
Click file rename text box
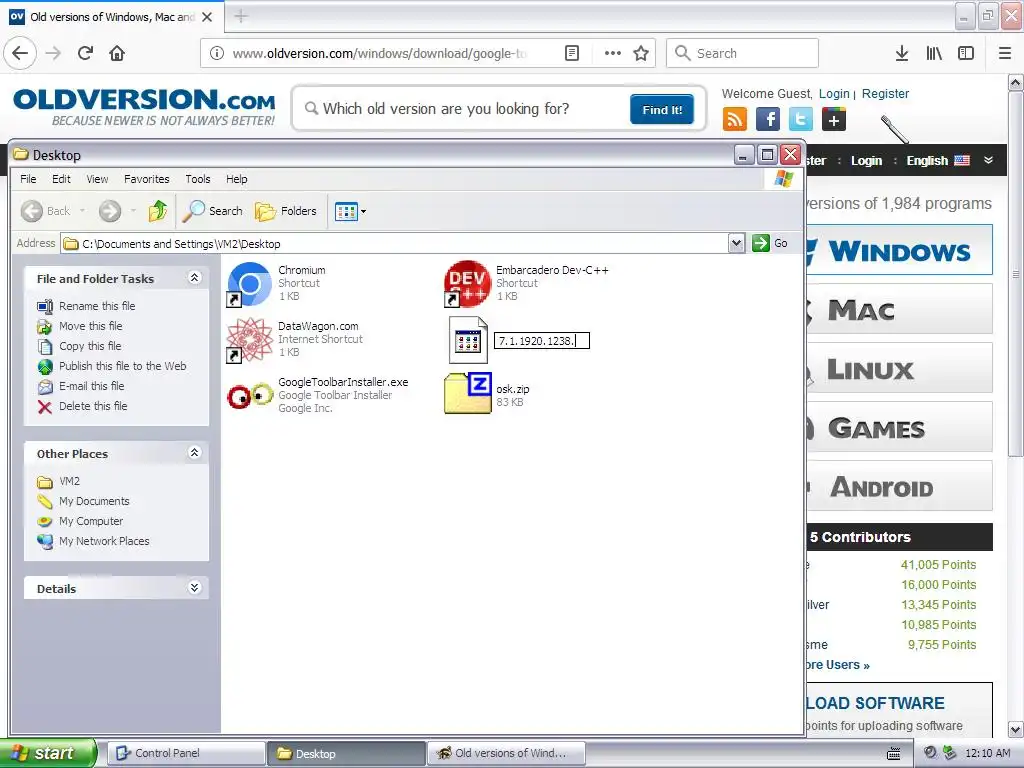tap(541, 340)
